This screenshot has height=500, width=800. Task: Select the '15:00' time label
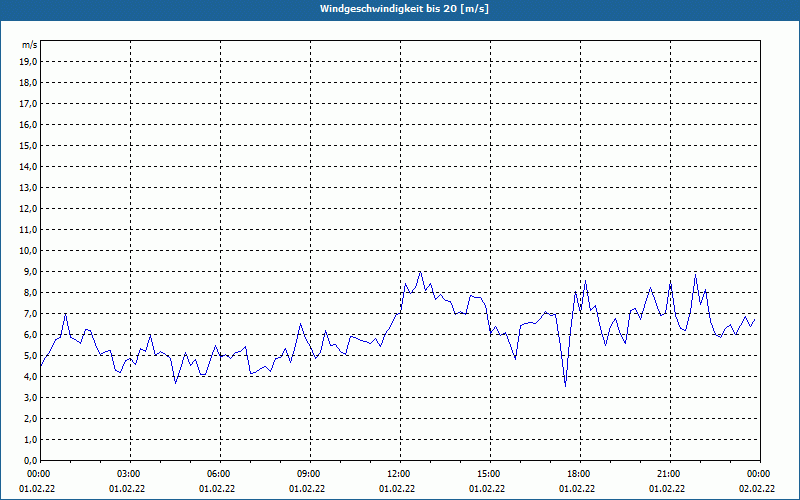pos(490,474)
